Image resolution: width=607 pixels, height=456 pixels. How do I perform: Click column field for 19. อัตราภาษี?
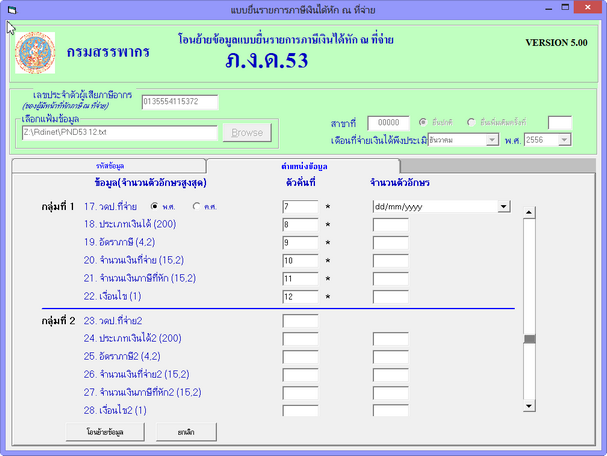(x=300, y=243)
